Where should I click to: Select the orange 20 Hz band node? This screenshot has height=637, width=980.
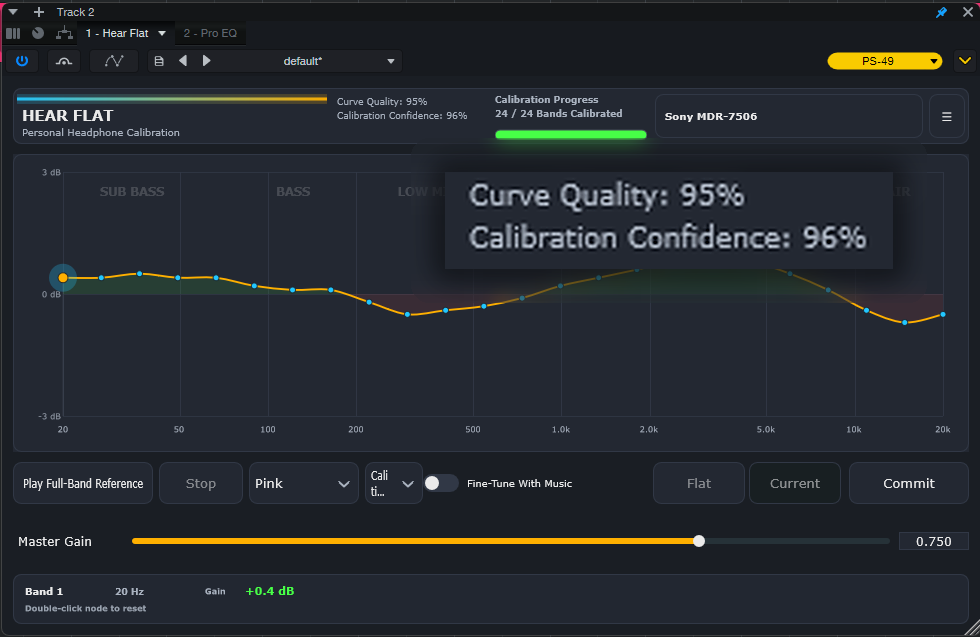coord(62,278)
